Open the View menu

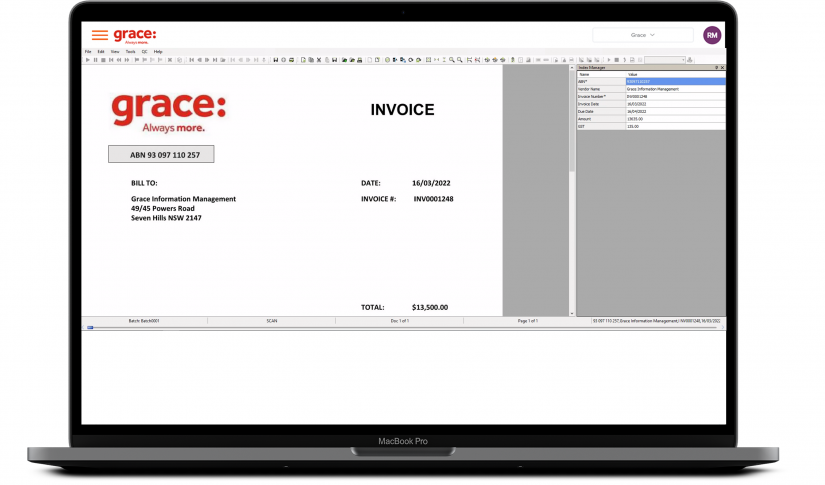pyautogui.click(x=115, y=52)
